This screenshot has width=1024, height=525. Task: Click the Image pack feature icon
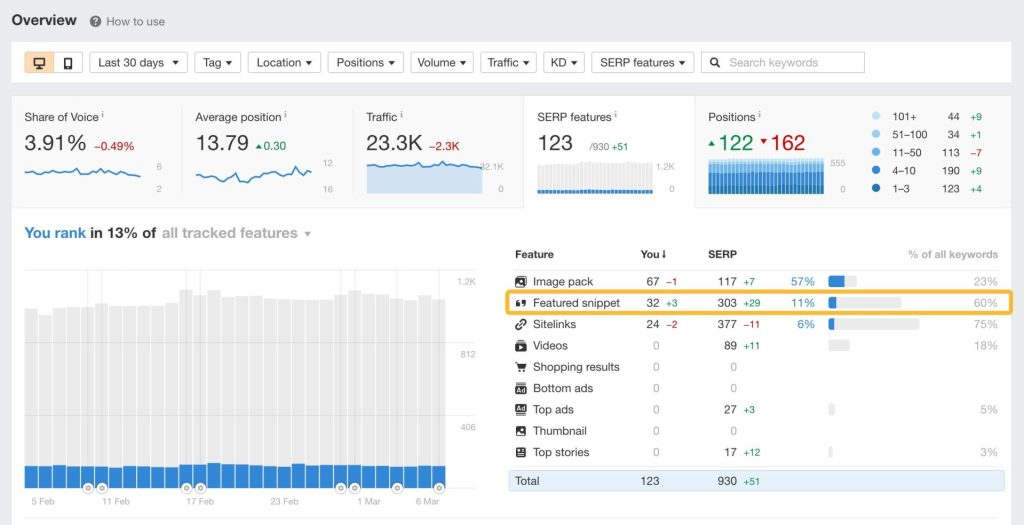pos(521,282)
